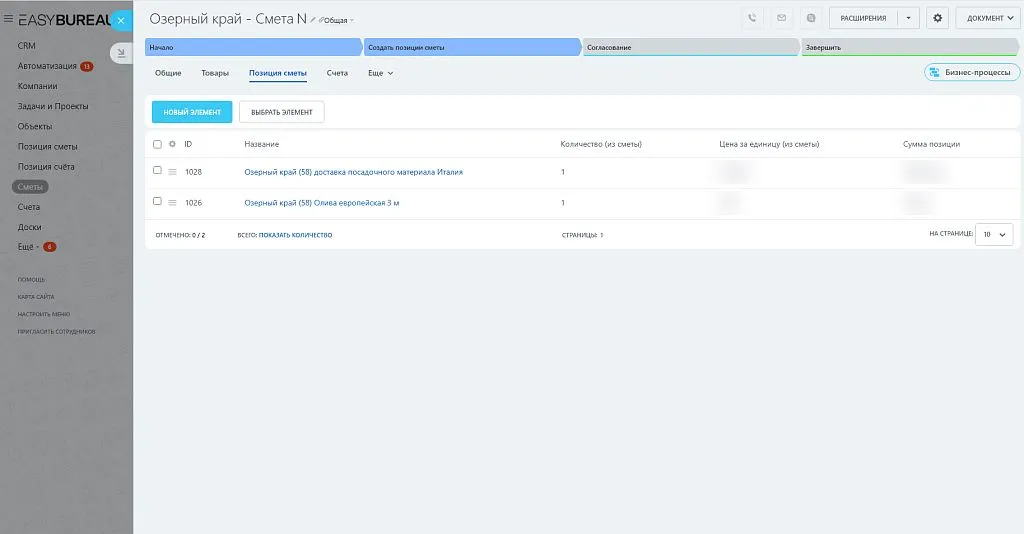Open the per-page count dropdown
Image resolution: width=1024 pixels, height=534 pixels.
[x=994, y=234]
